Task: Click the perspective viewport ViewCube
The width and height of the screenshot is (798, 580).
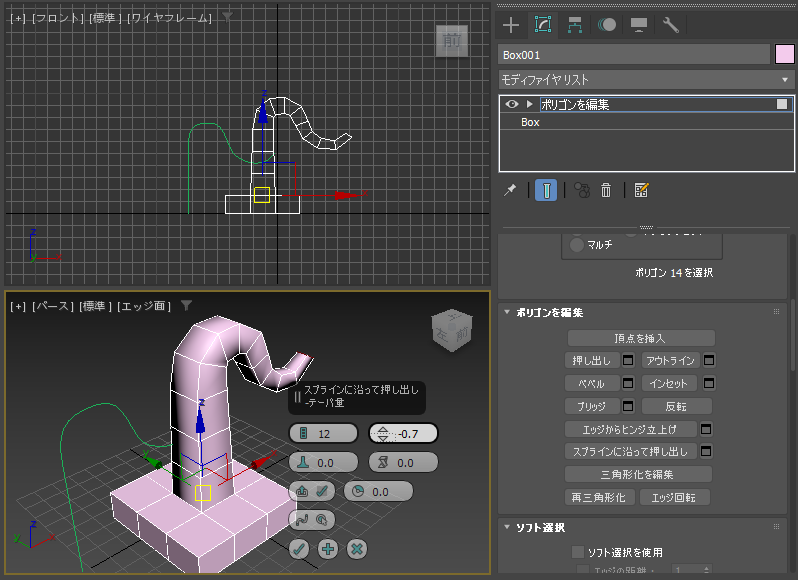Action: (452, 331)
